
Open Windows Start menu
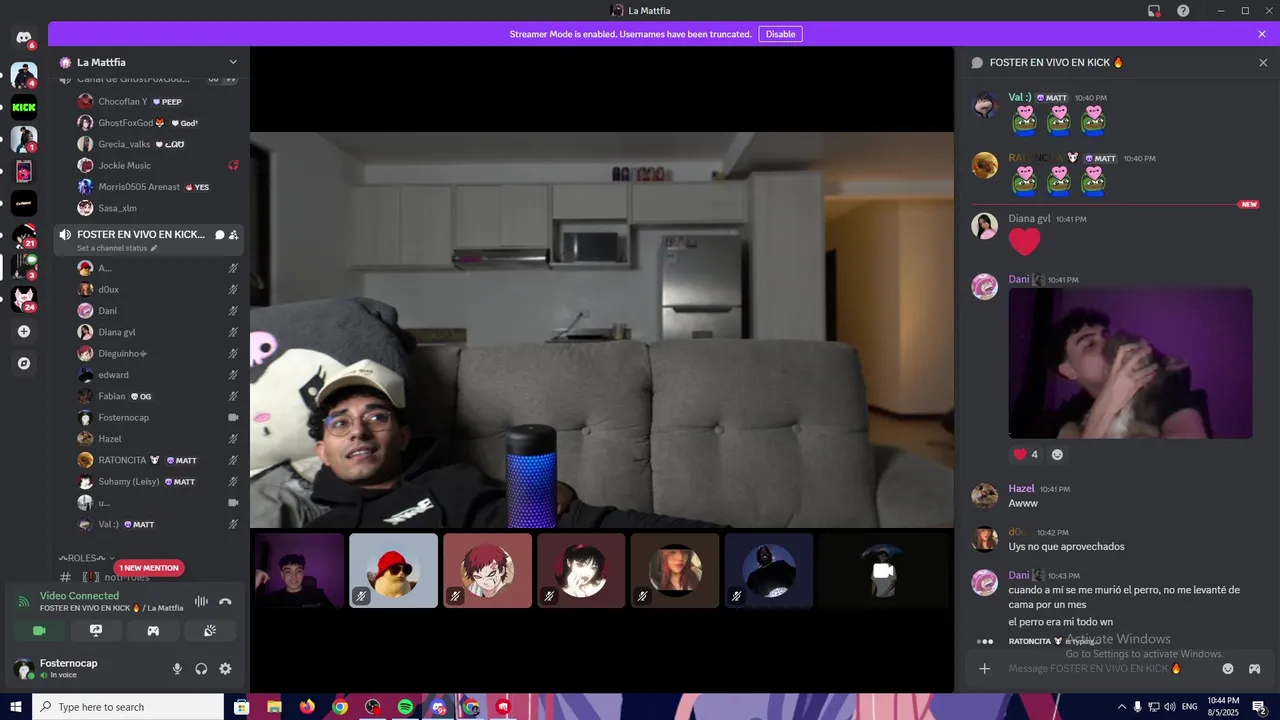pos(16,707)
